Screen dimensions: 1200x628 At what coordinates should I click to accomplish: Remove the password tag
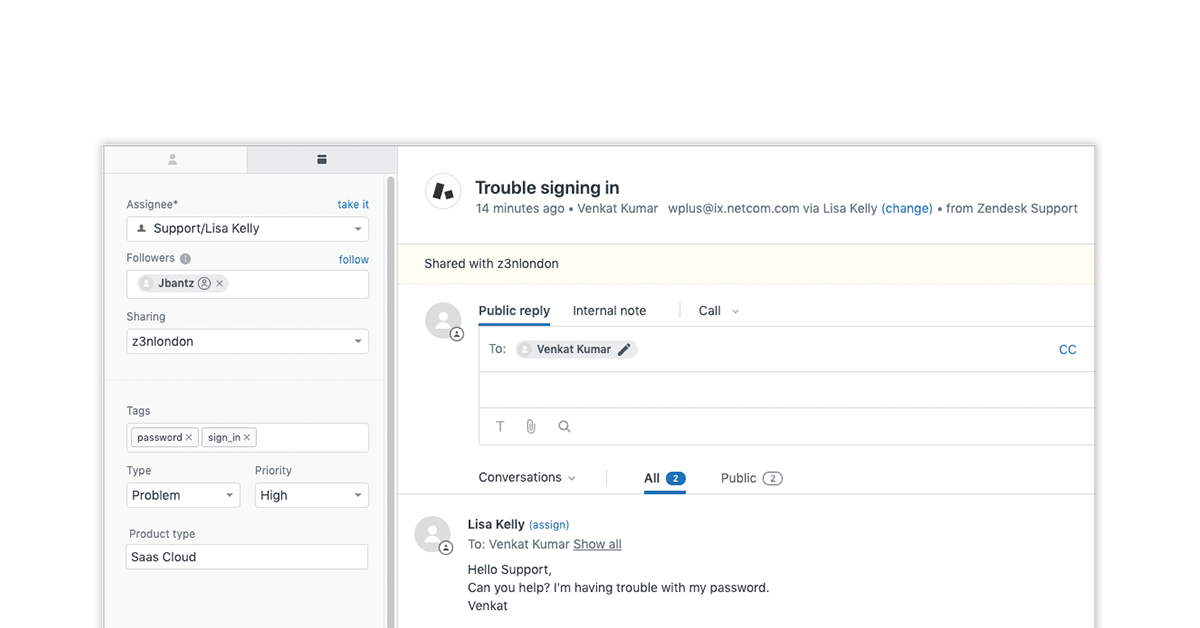click(189, 438)
